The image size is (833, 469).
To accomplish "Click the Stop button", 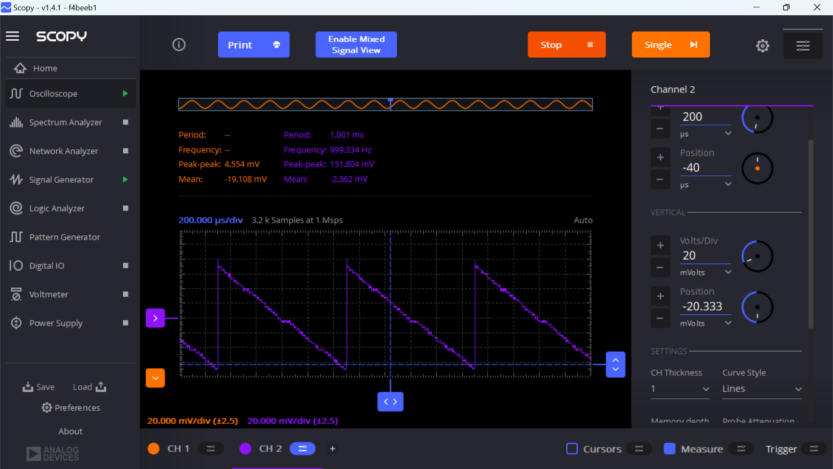I will 566,45.
